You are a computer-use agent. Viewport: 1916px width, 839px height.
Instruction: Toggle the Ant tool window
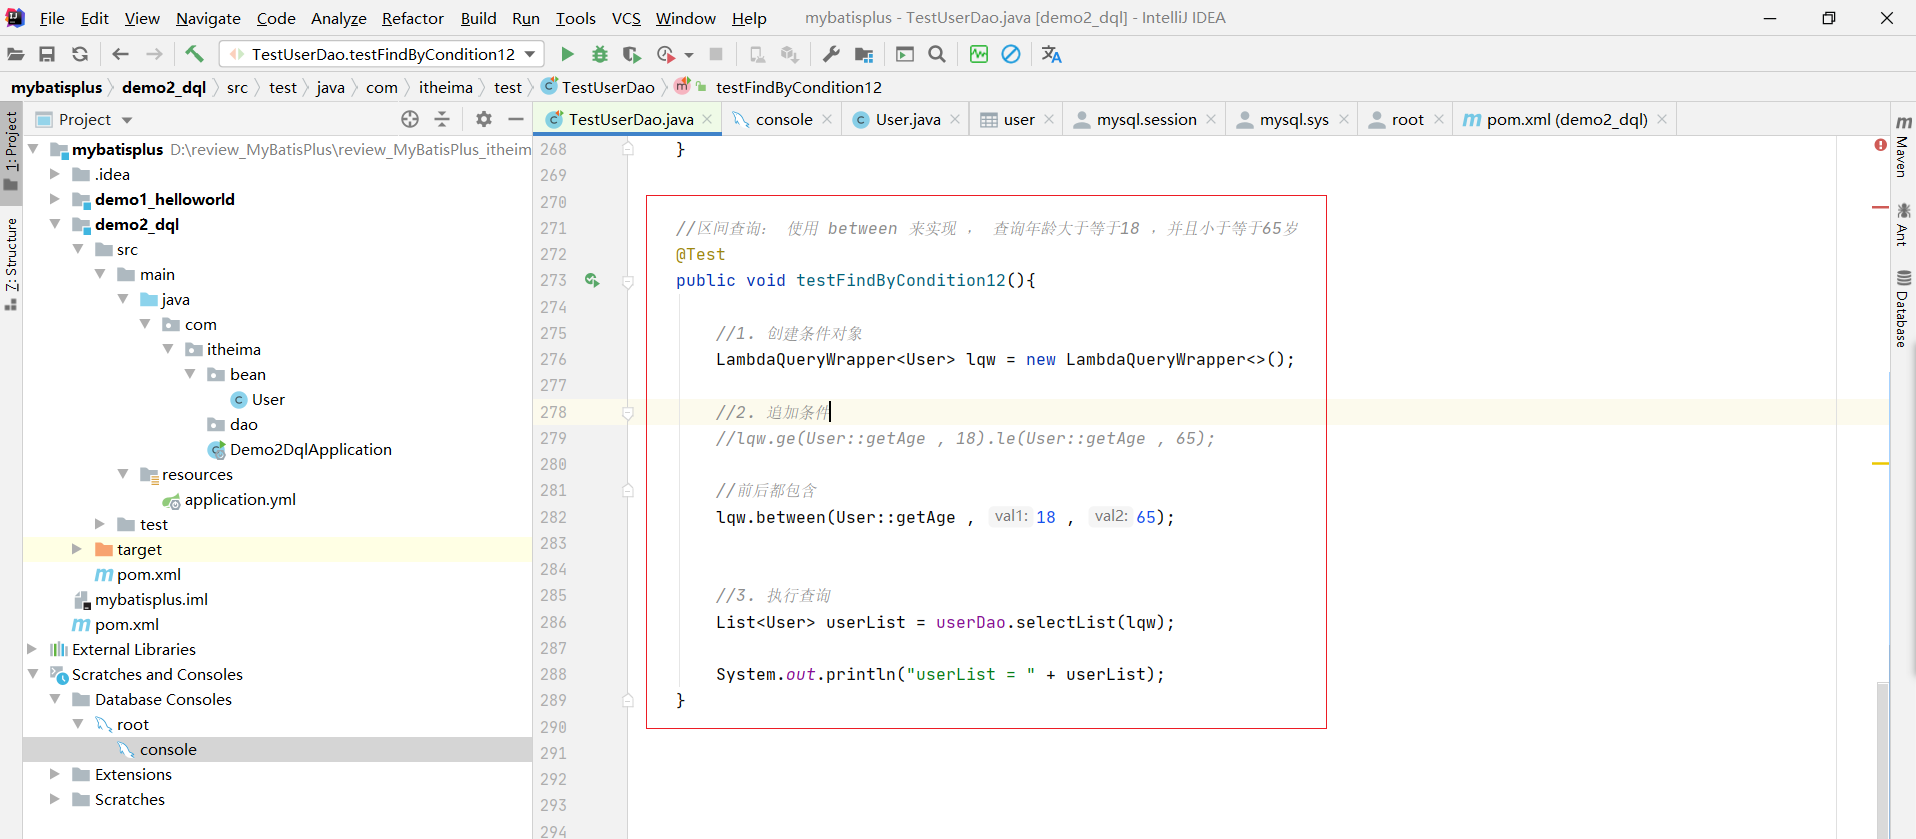pyautogui.click(x=1903, y=224)
